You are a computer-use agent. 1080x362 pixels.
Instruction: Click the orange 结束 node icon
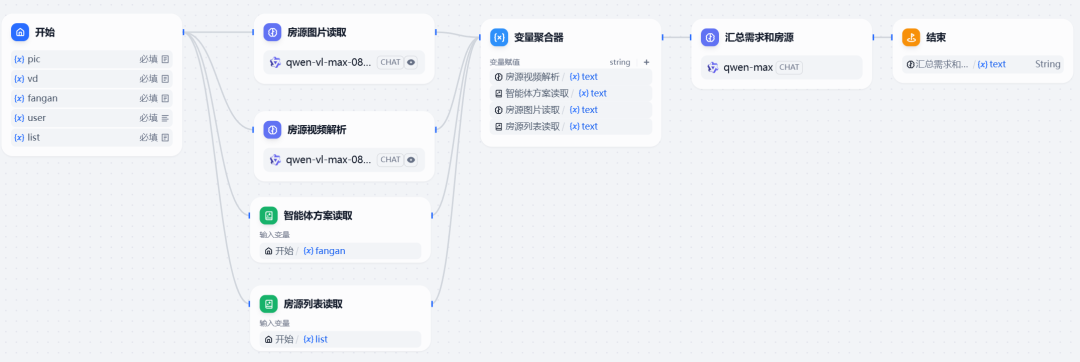[911, 37]
